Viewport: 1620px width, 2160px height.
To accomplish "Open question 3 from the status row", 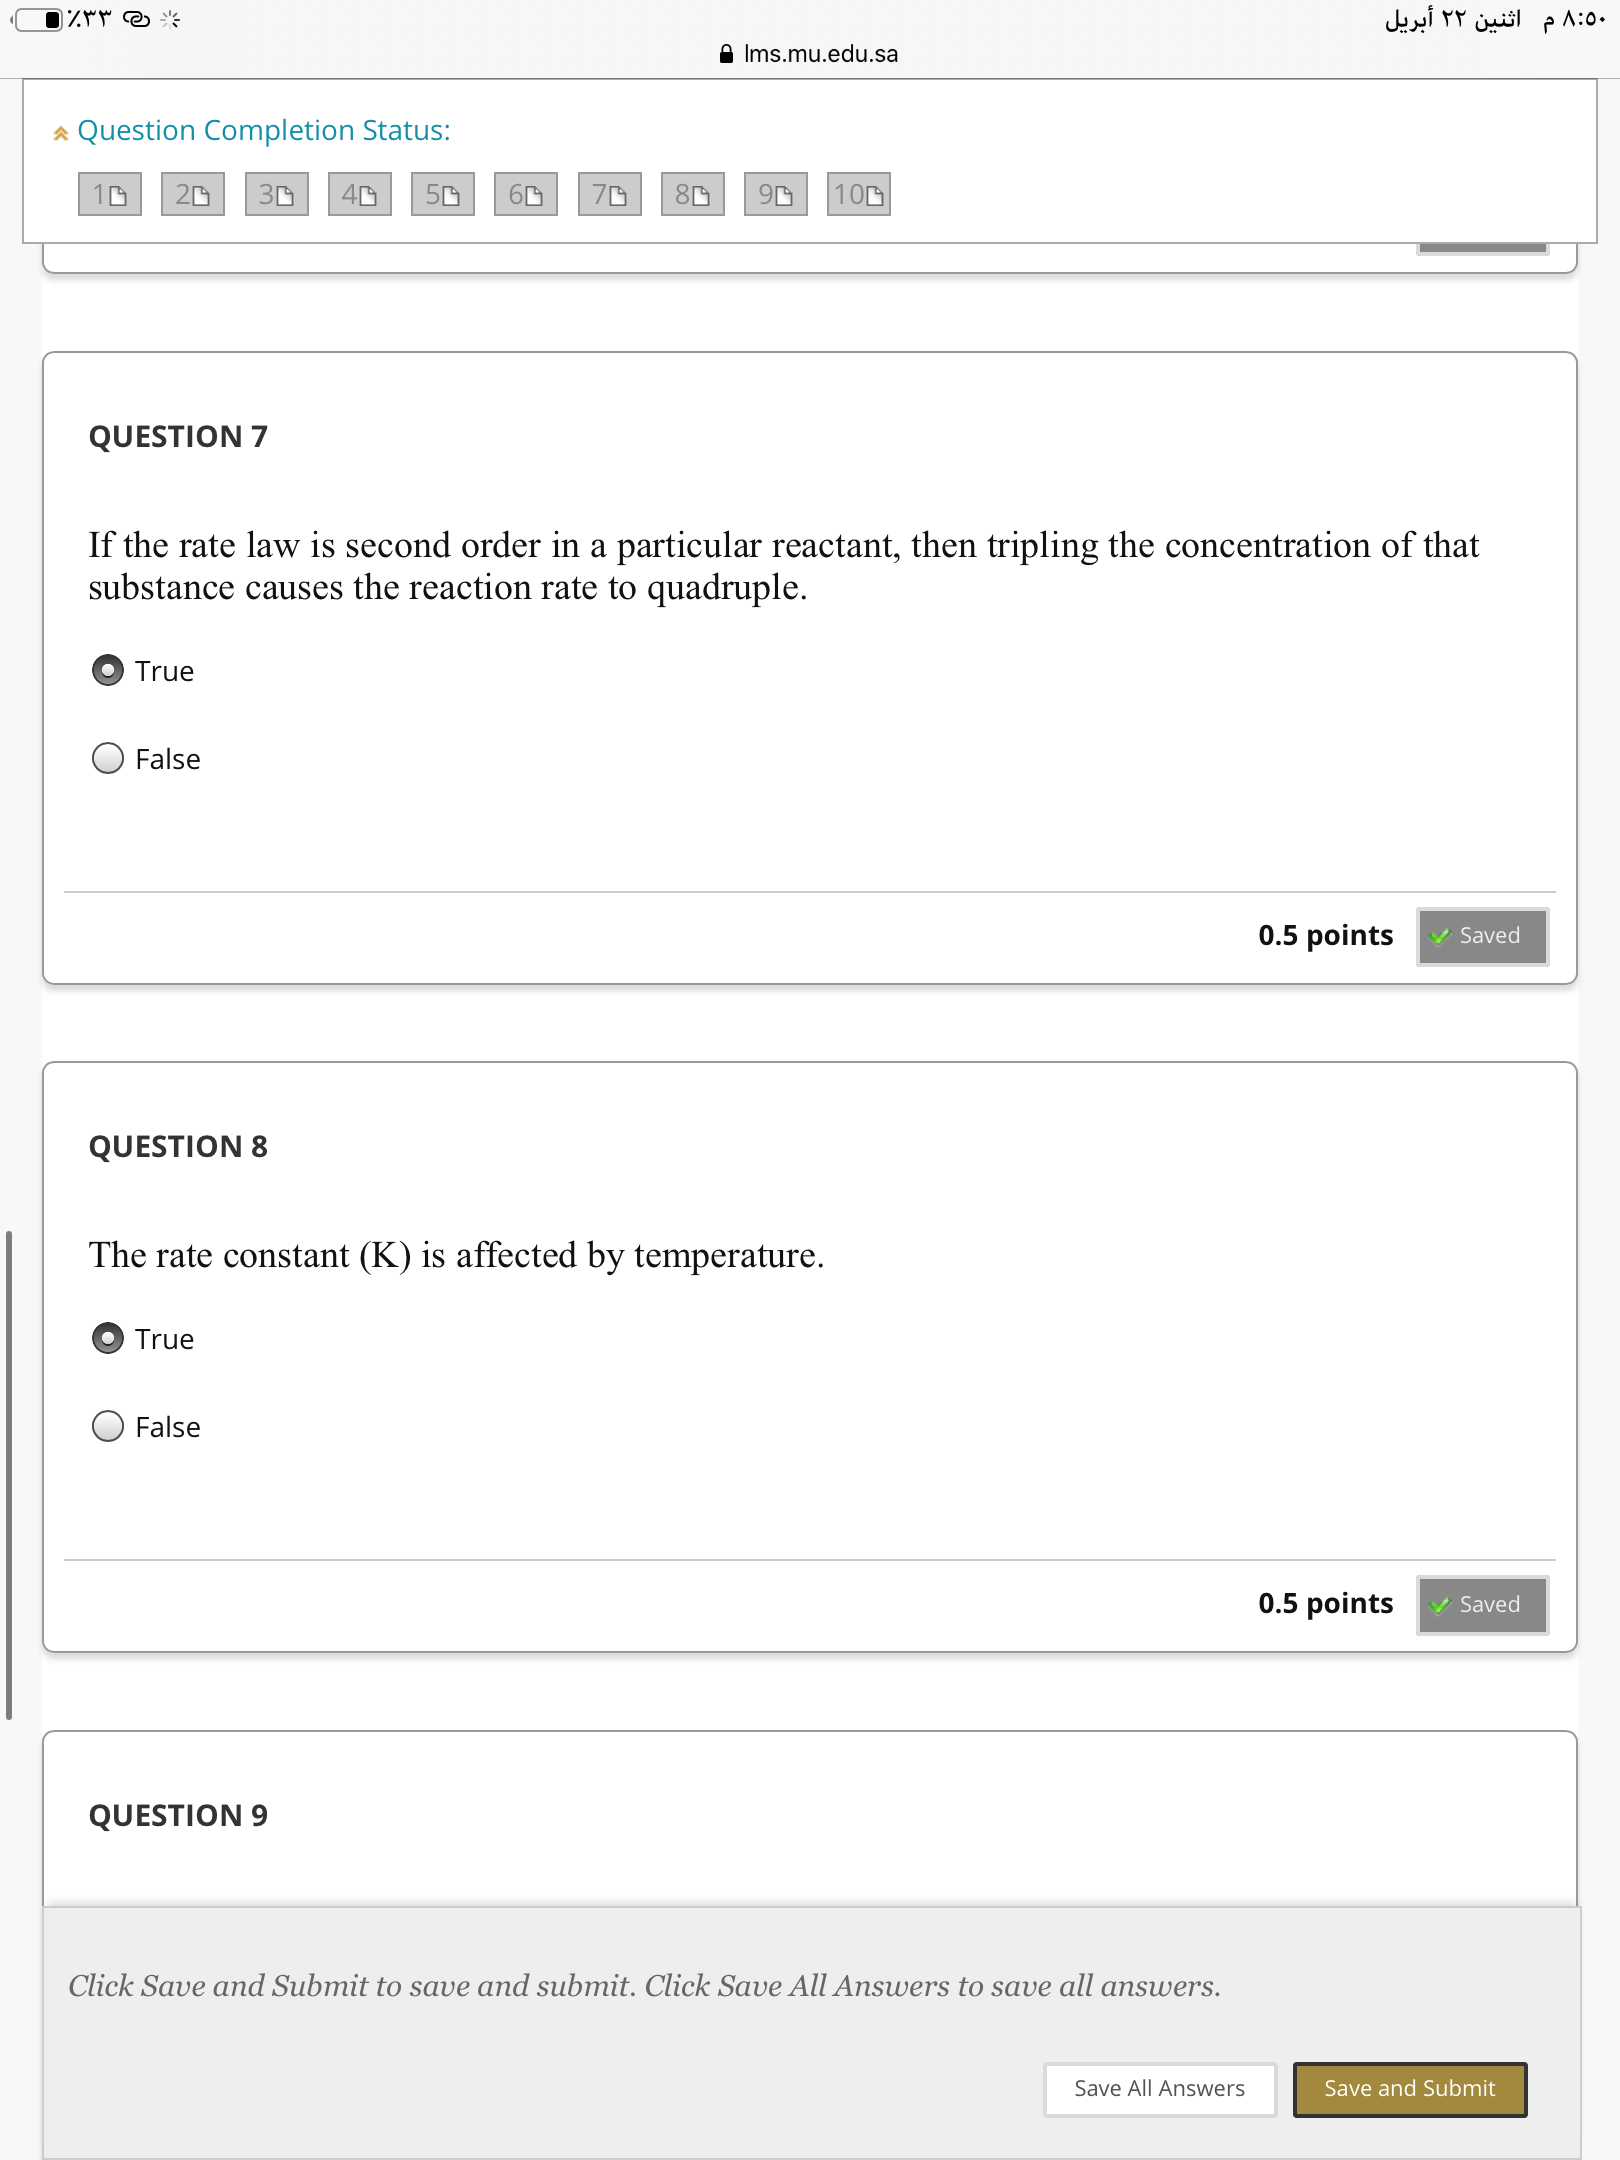I will (x=277, y=196).
